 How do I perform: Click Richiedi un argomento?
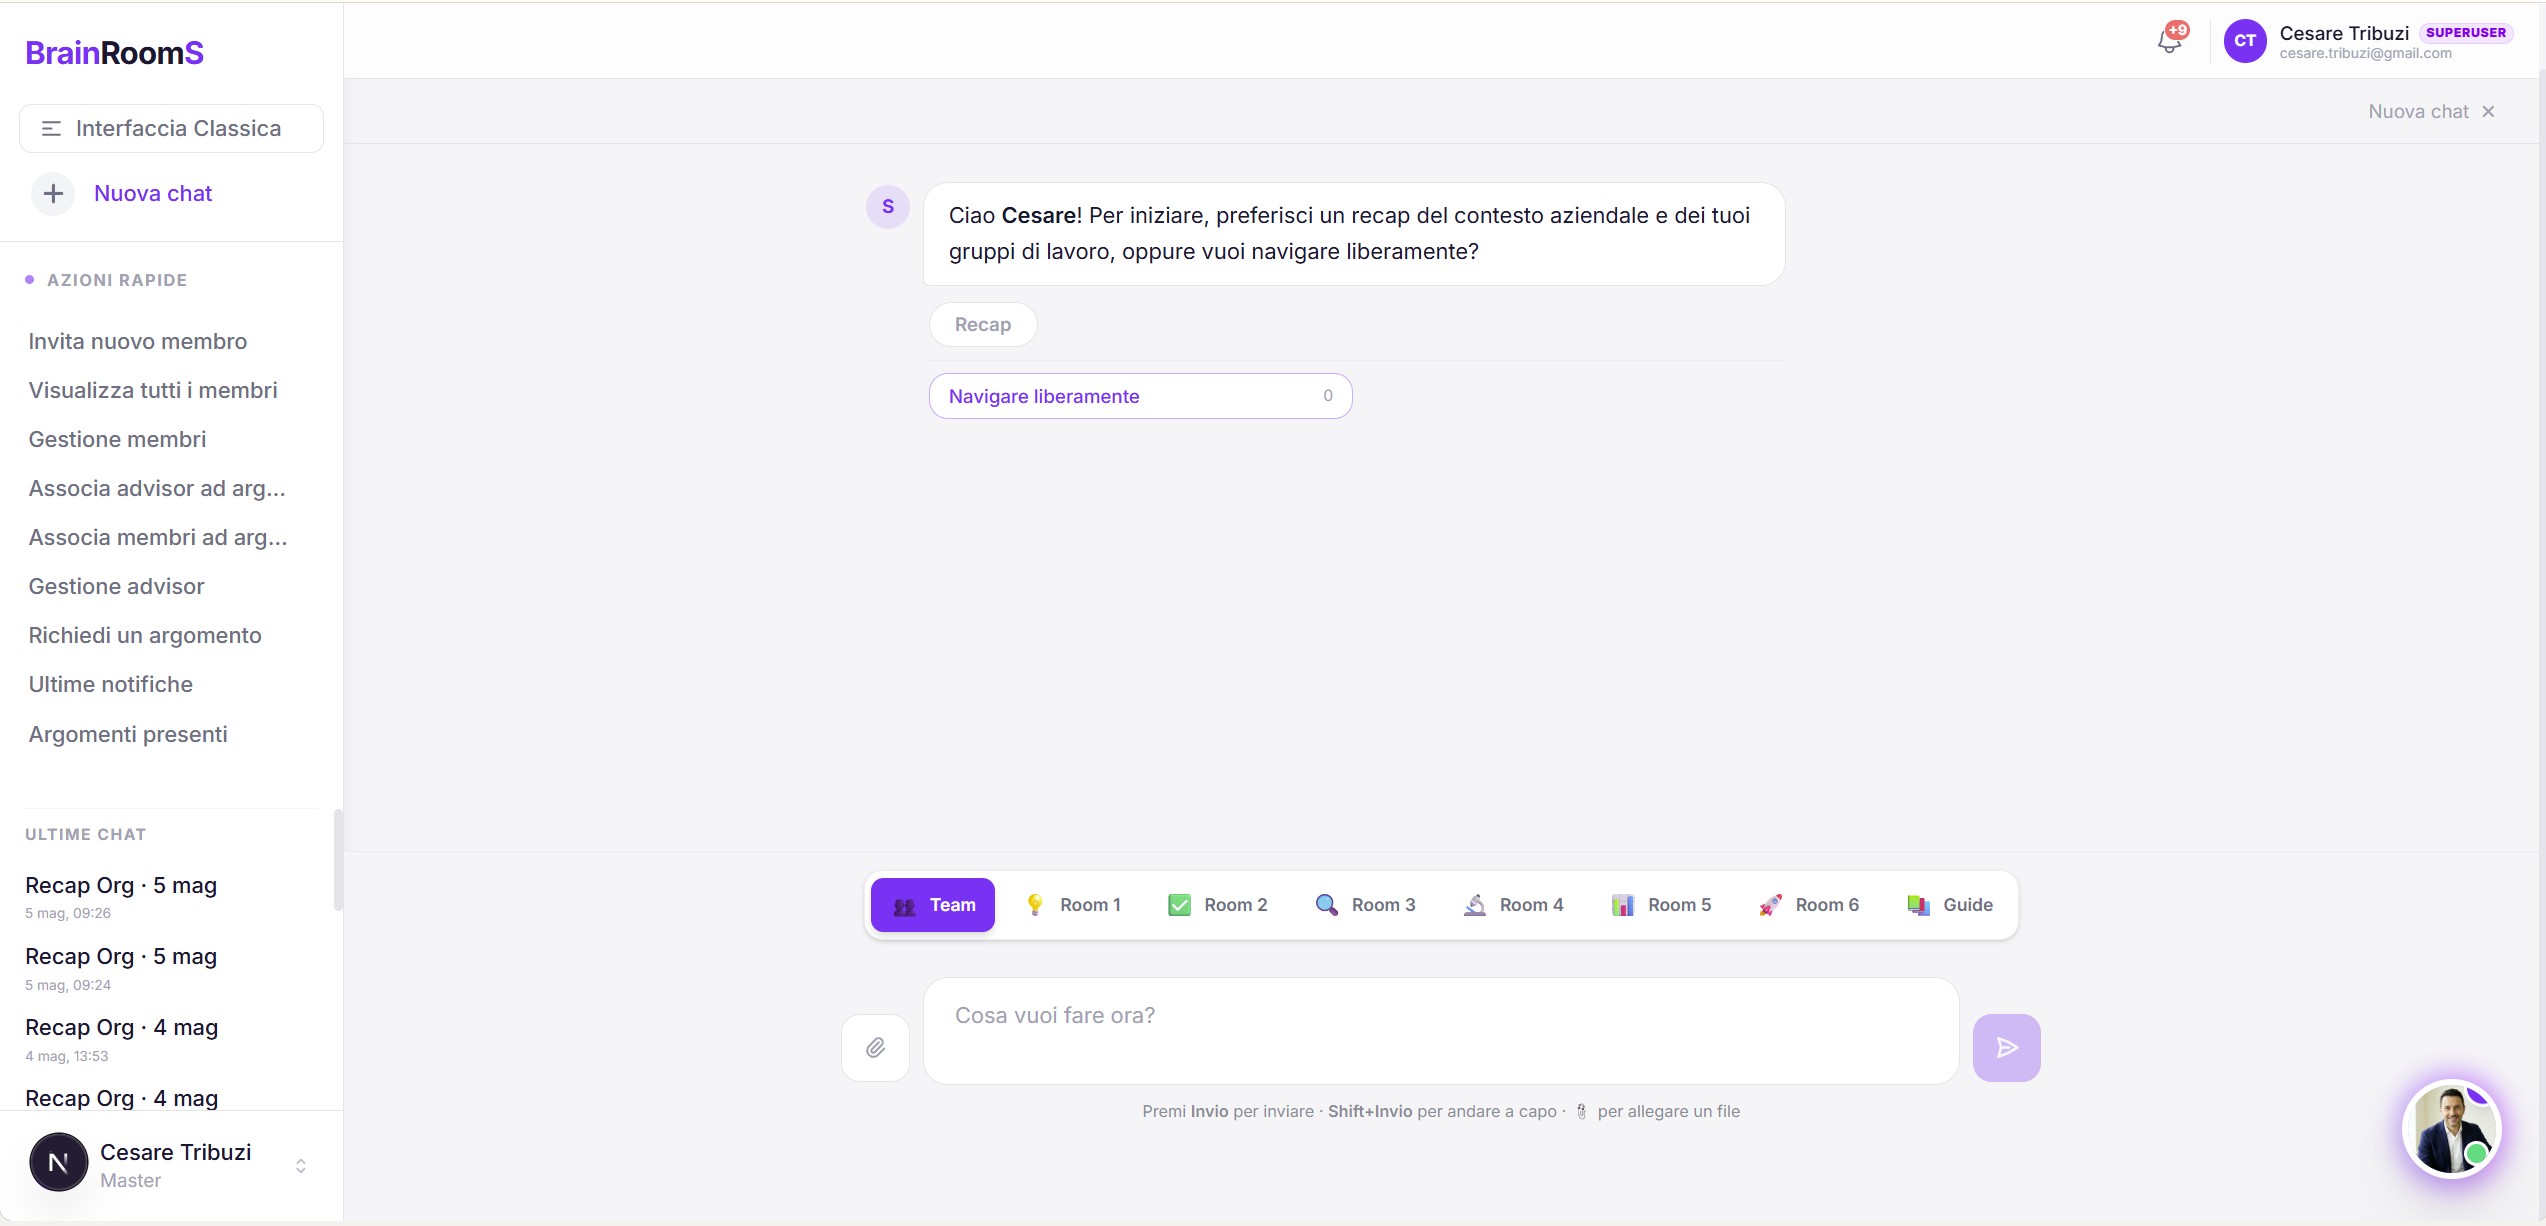pyautogui.click(x=145, y=635)
